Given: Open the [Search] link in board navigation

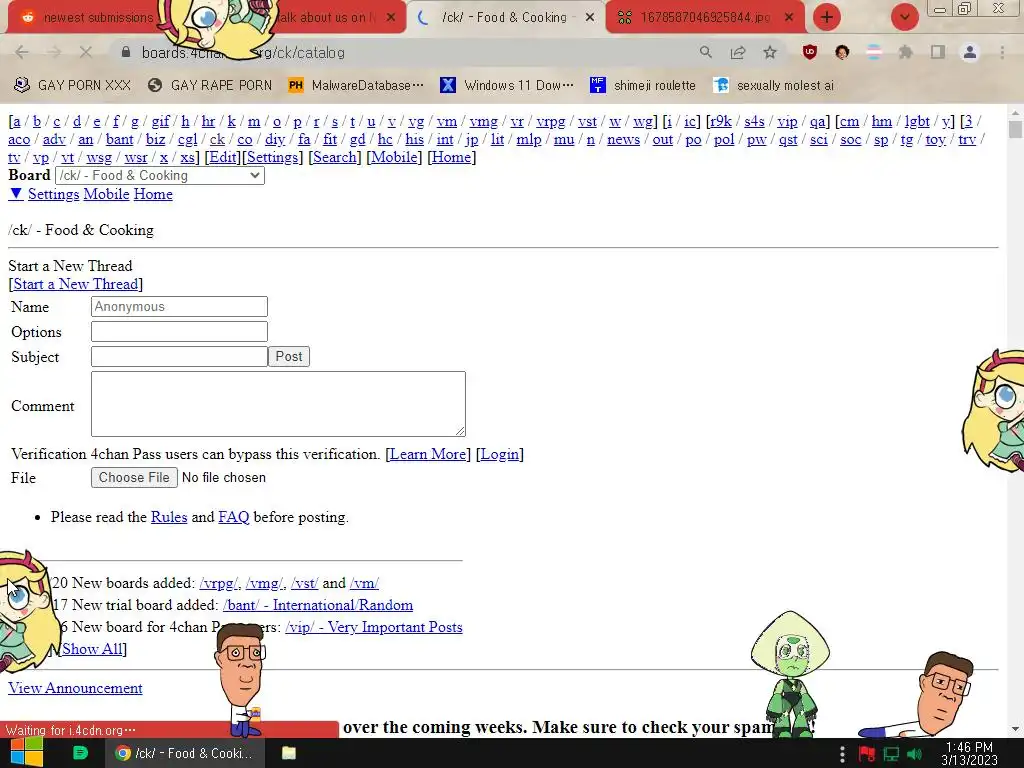Looking at the screenshot, I should (335, 157).
